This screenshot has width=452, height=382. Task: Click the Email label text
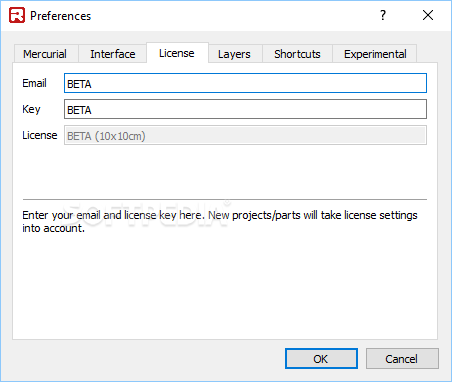tap(34, 83)
